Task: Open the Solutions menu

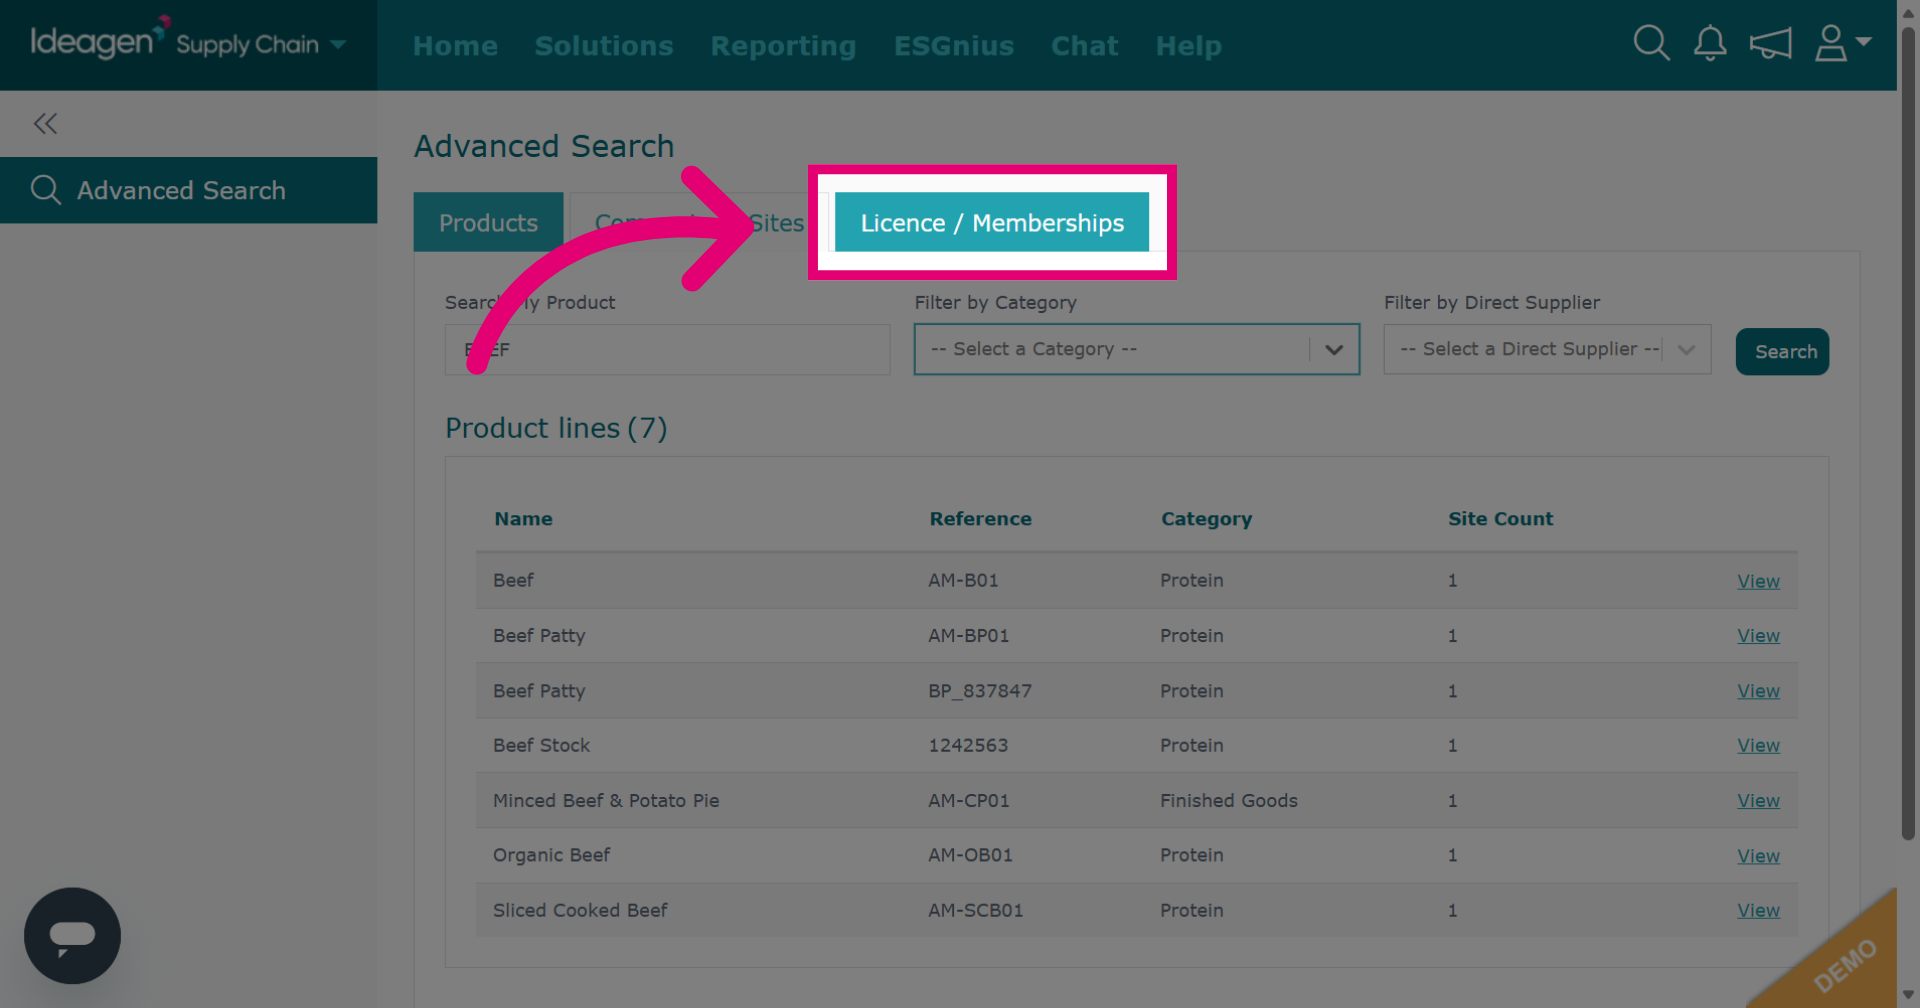Action: point(604,46)
